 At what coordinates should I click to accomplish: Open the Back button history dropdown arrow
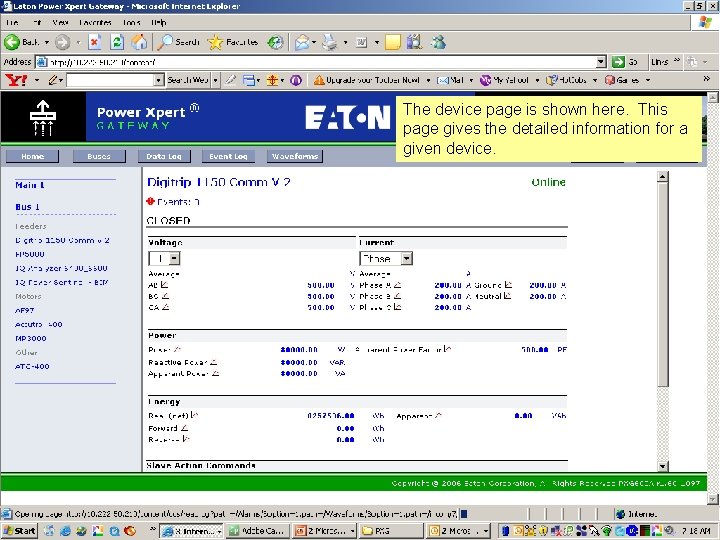[x=46, y=42]
